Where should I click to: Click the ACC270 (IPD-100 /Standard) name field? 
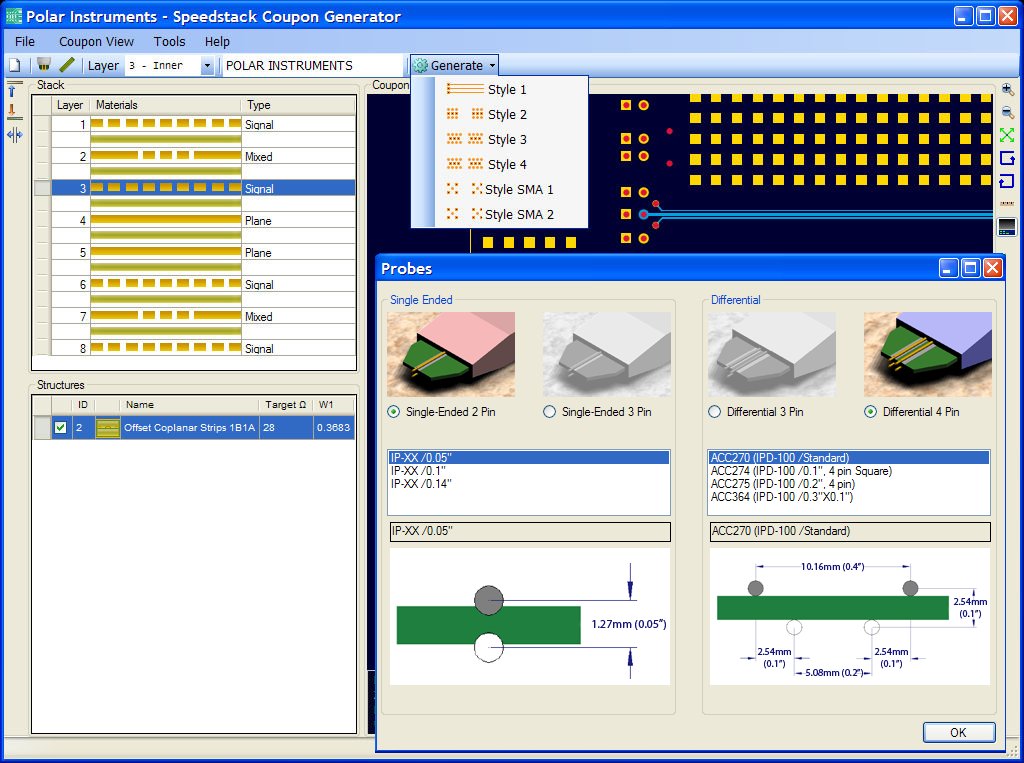pyautogui.click(x=850, y=531)
